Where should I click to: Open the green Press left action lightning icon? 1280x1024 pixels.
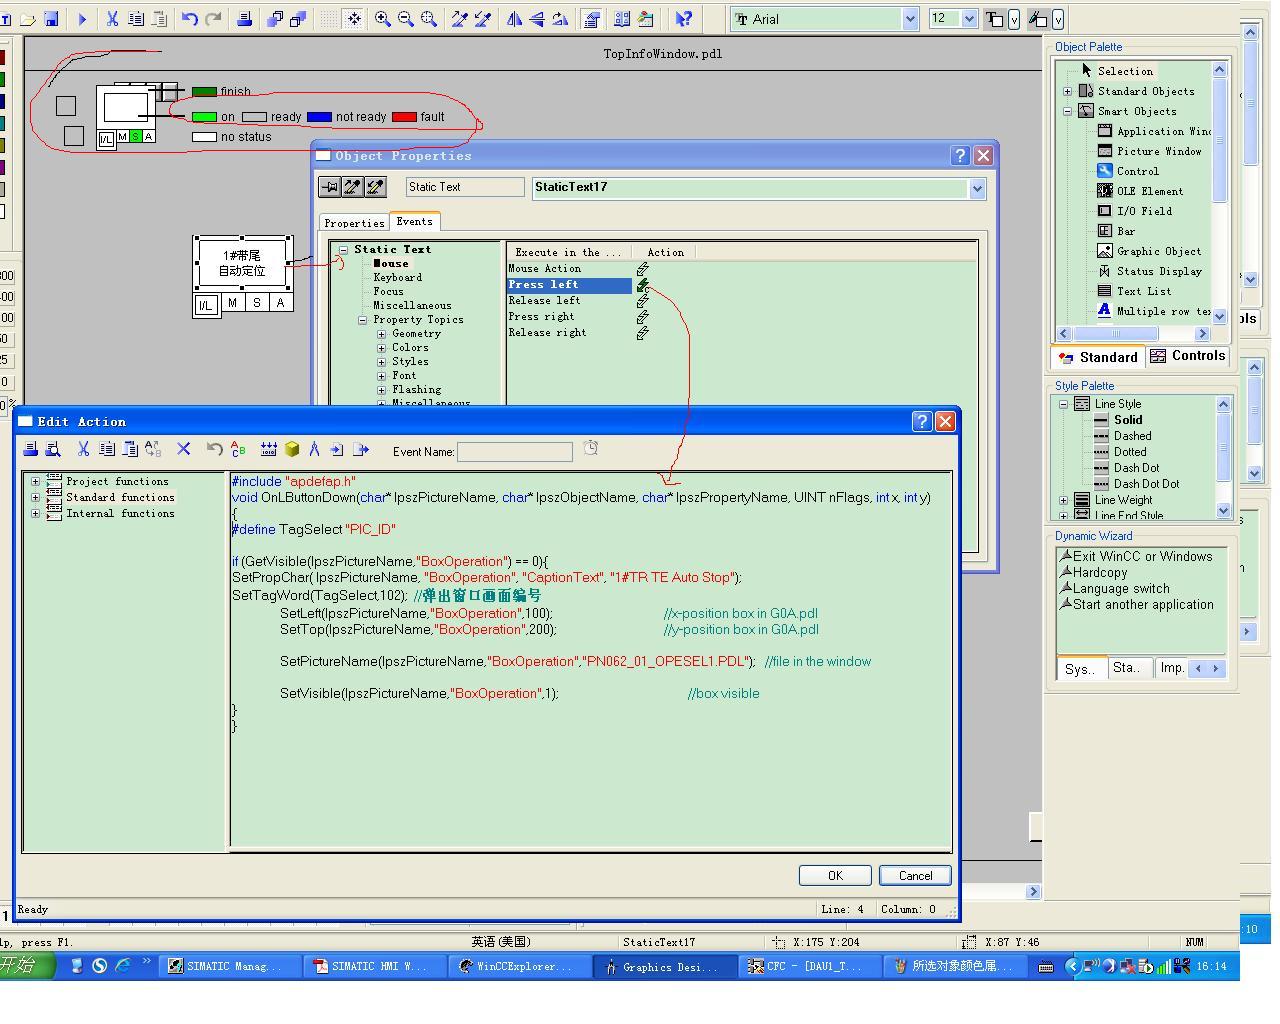643,285
